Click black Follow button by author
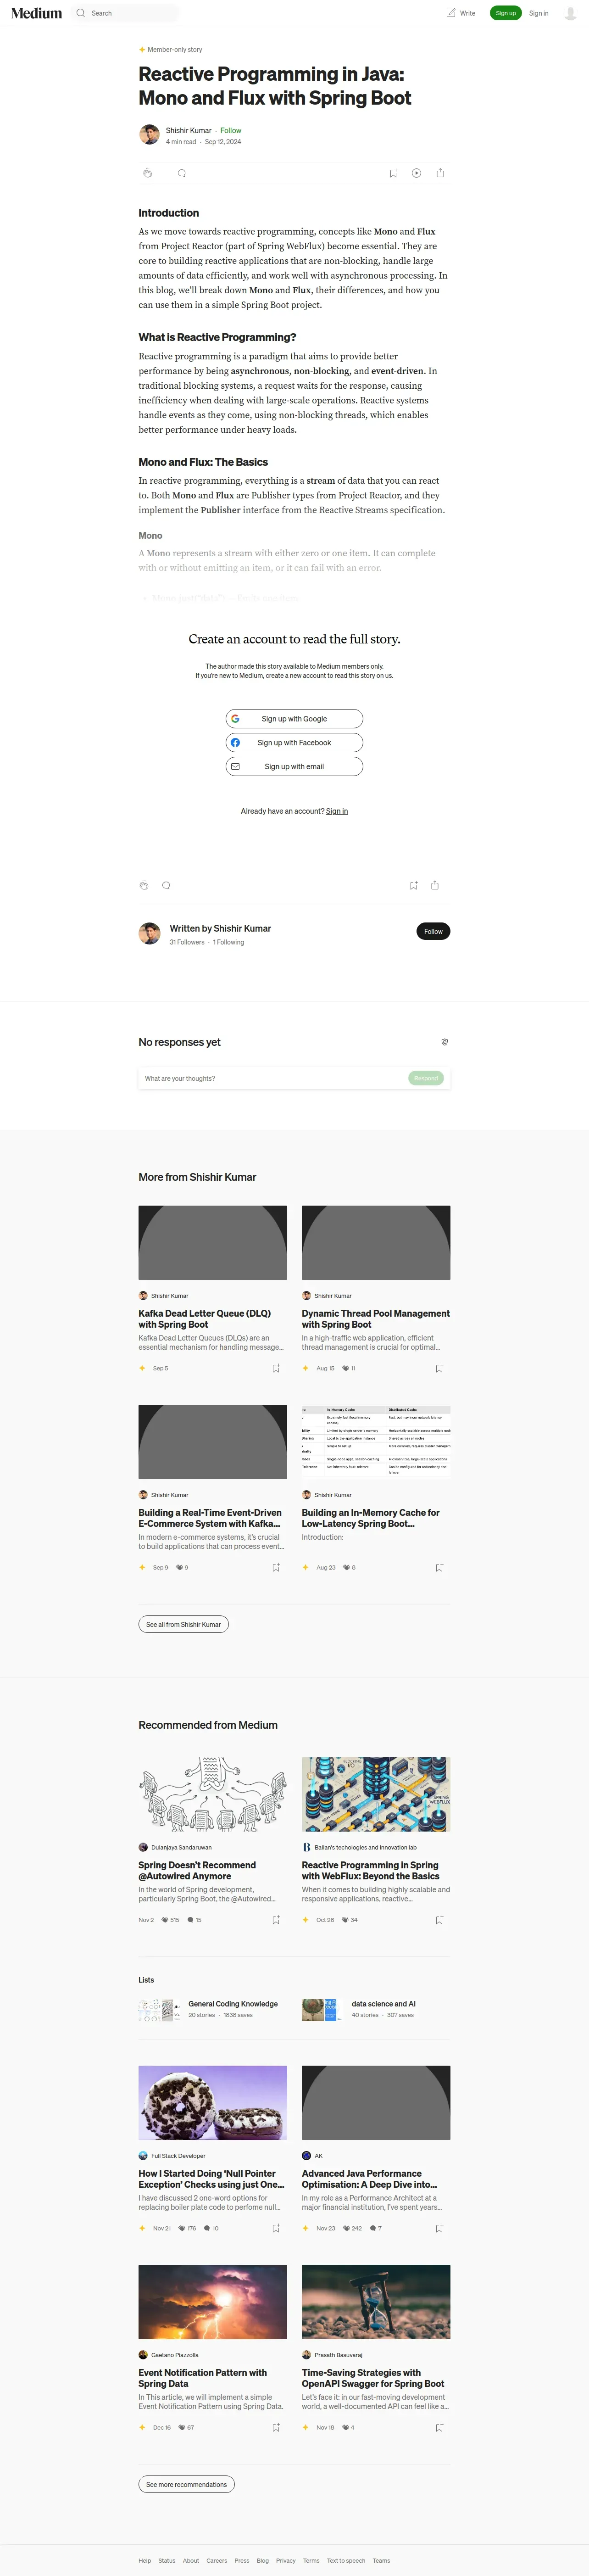The width and height of the screenshot is (589, 2576). click(x=433, y=931)
